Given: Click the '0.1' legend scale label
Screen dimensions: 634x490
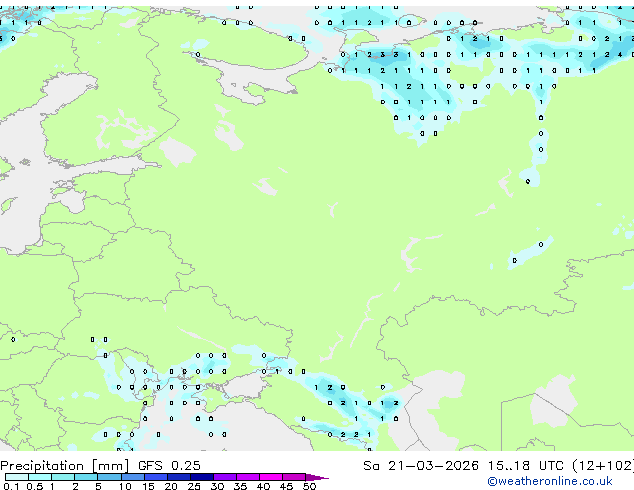Looking at the screenshot, I should tap(10, 486).
